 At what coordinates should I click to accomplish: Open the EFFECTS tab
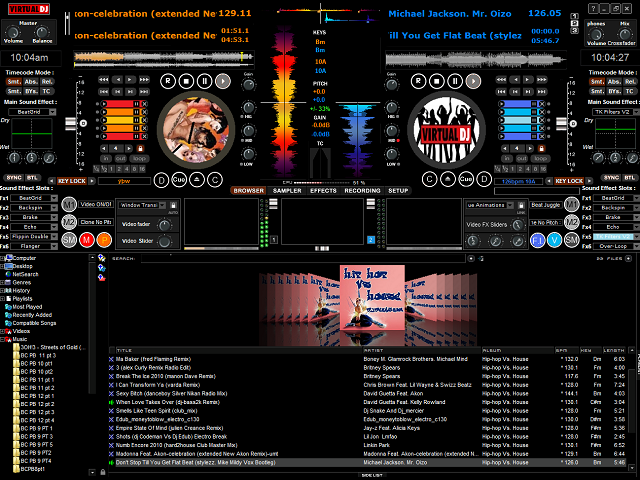pos(323,191)
